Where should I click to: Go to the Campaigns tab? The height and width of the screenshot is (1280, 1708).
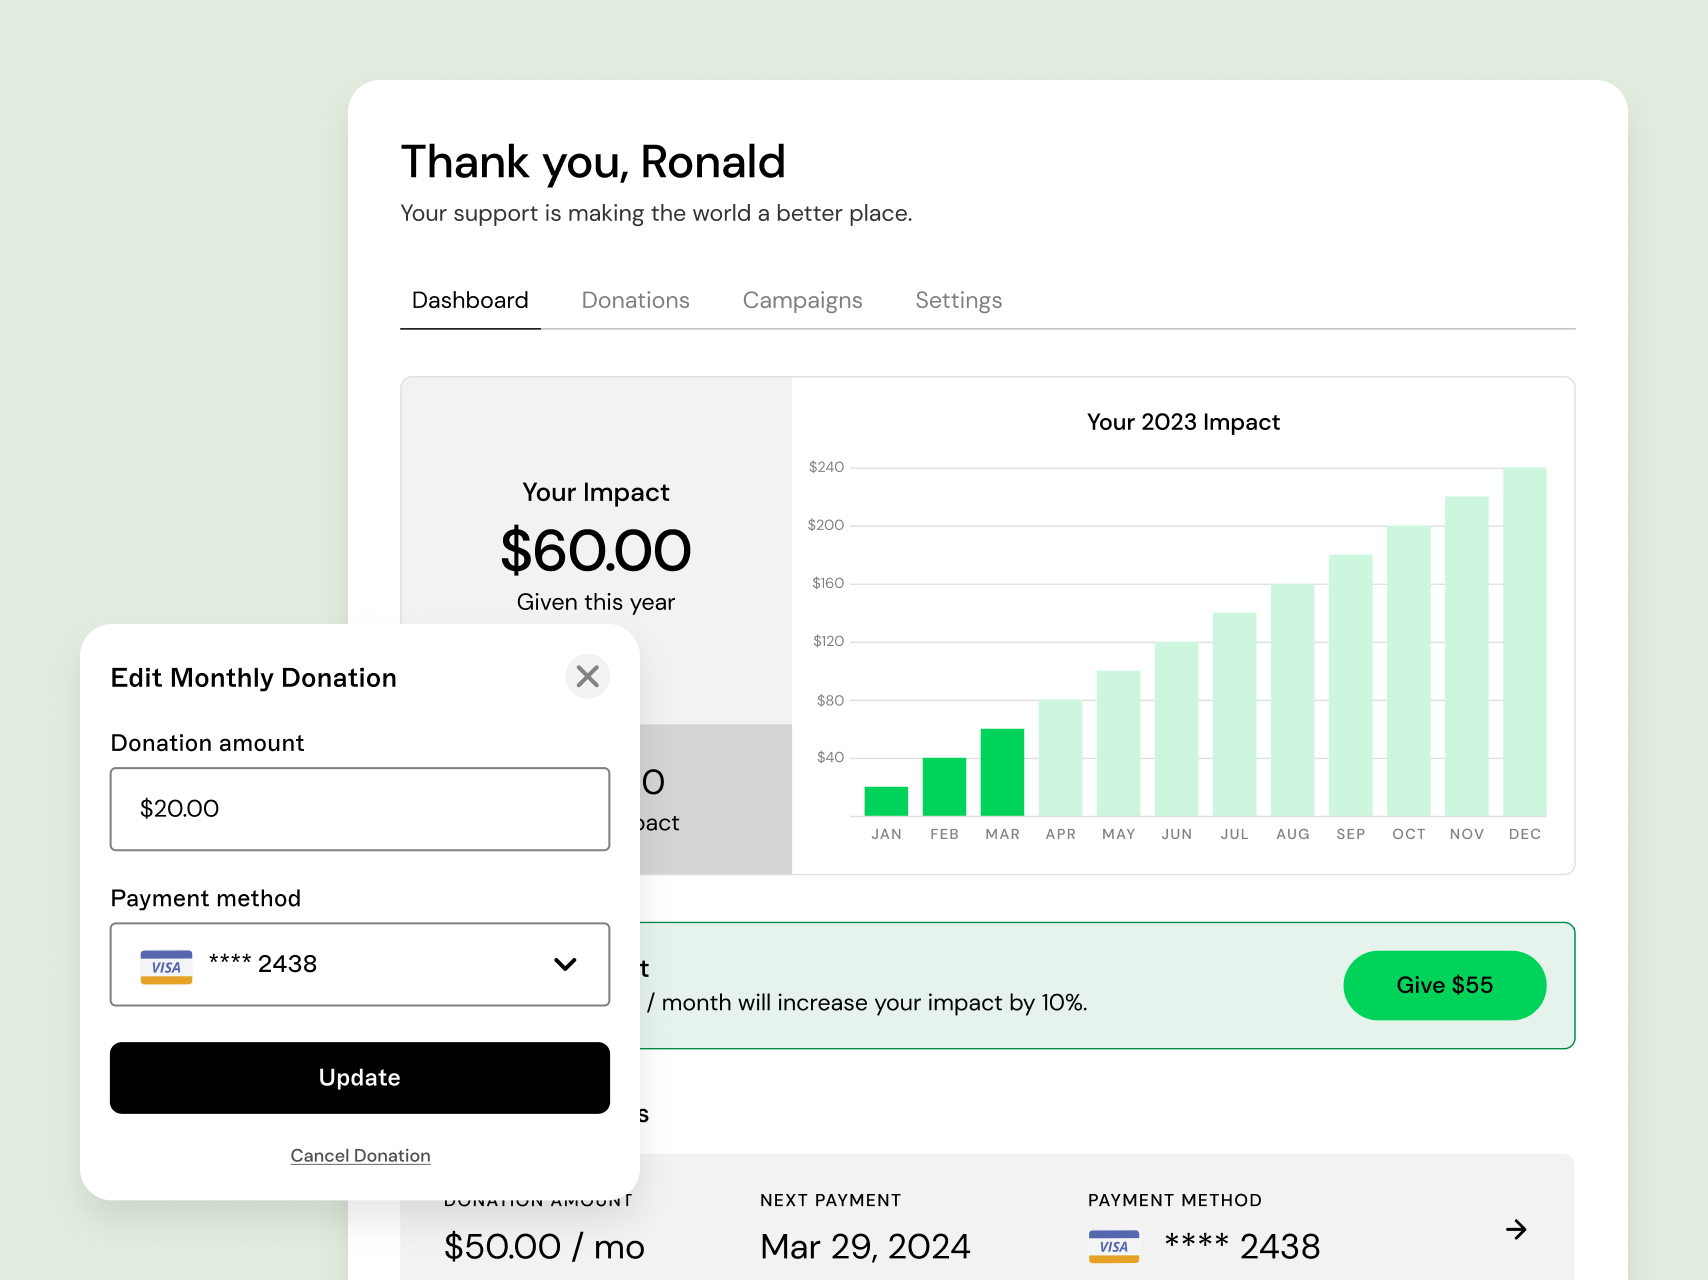pyautogui.click(x=802, y=300)
